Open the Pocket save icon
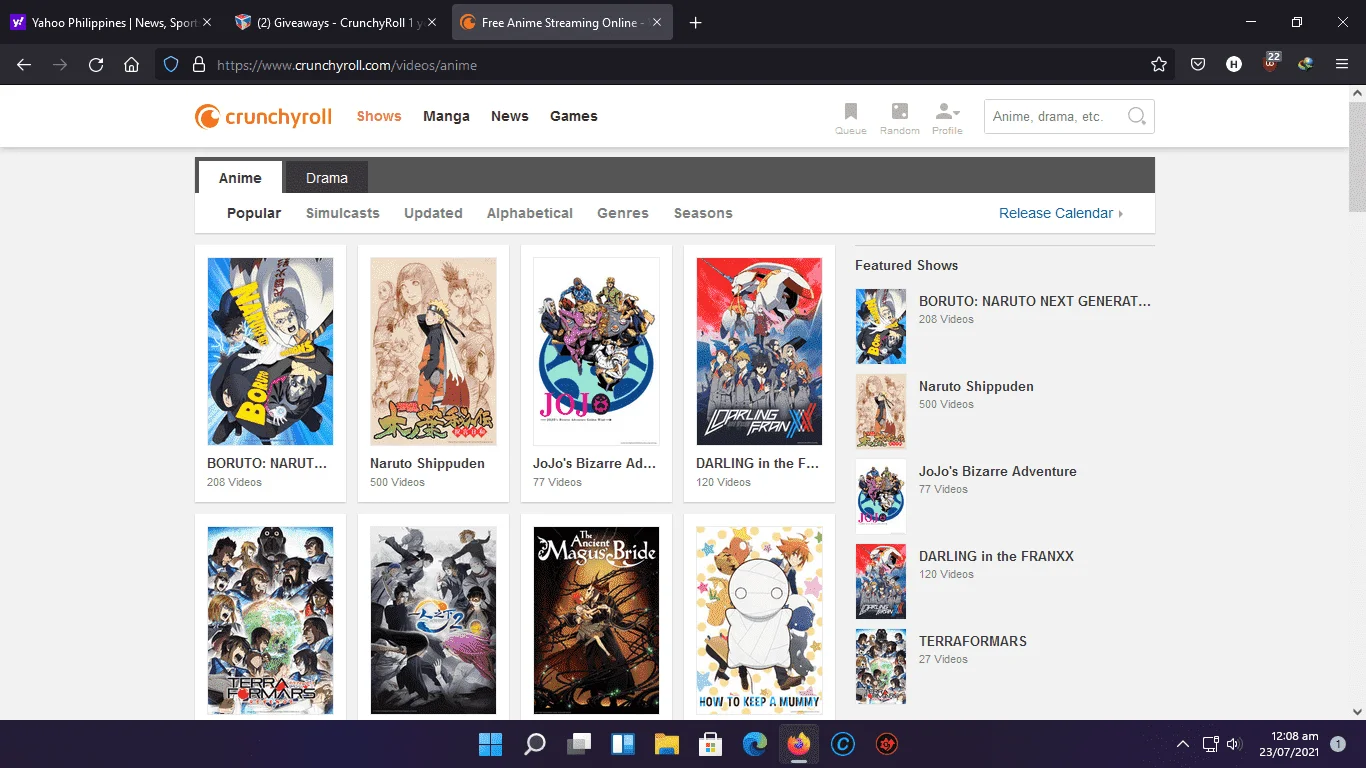Screen dimensions: 1366x768 [1198, 65]
